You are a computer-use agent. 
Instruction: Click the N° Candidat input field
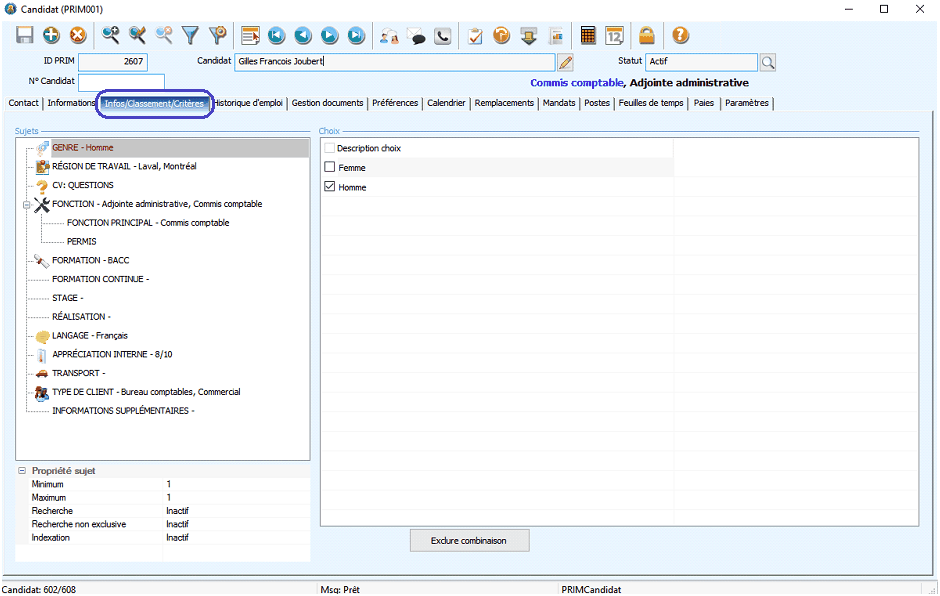[x=121, y=81]
